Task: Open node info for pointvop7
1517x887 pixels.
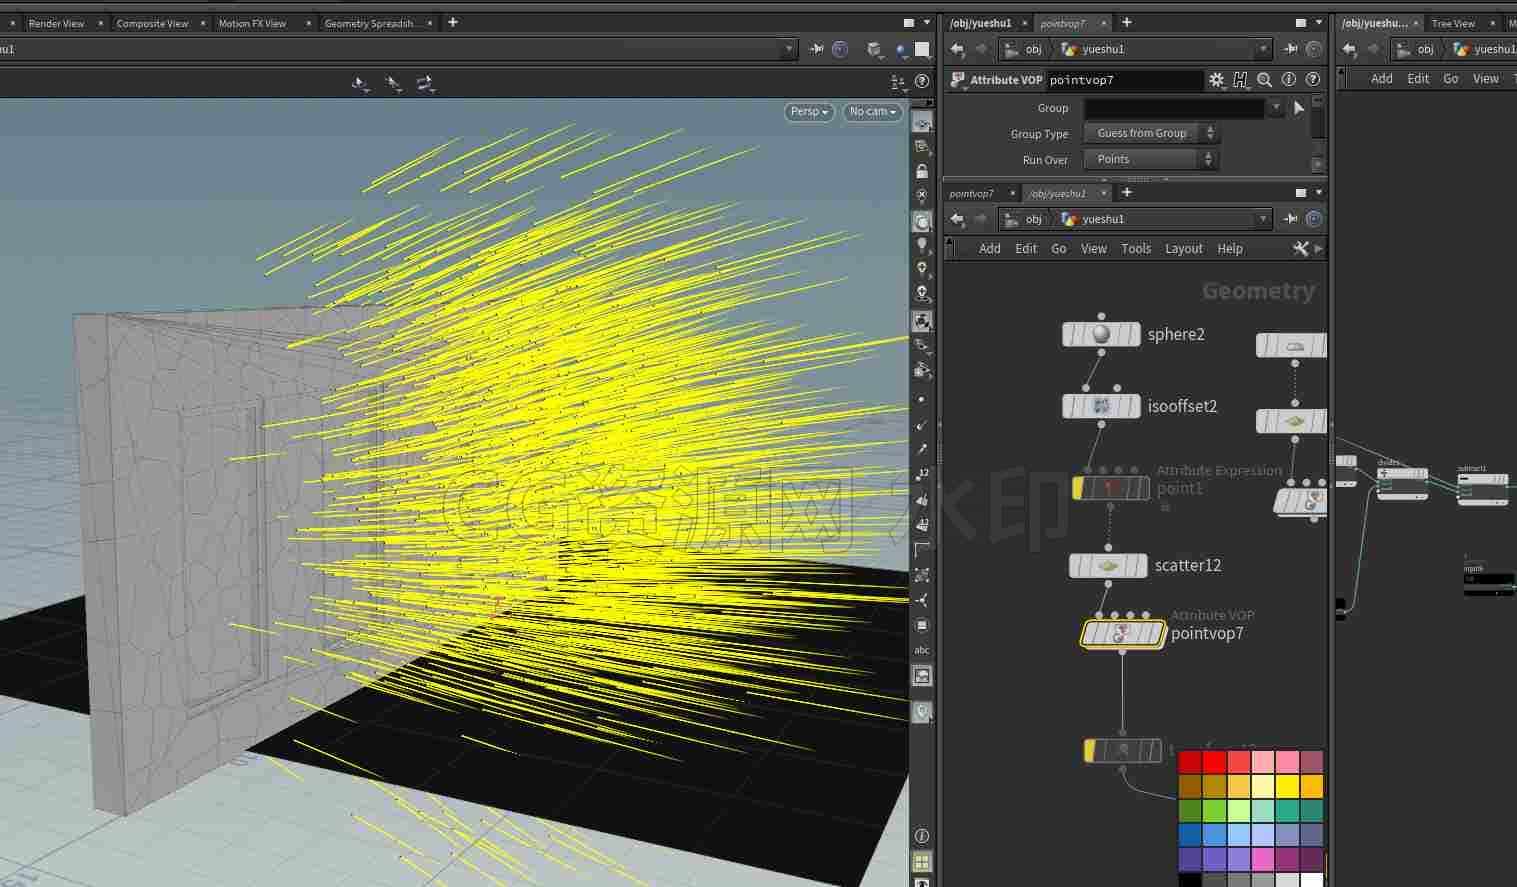Action: [x=1289, y=80]
